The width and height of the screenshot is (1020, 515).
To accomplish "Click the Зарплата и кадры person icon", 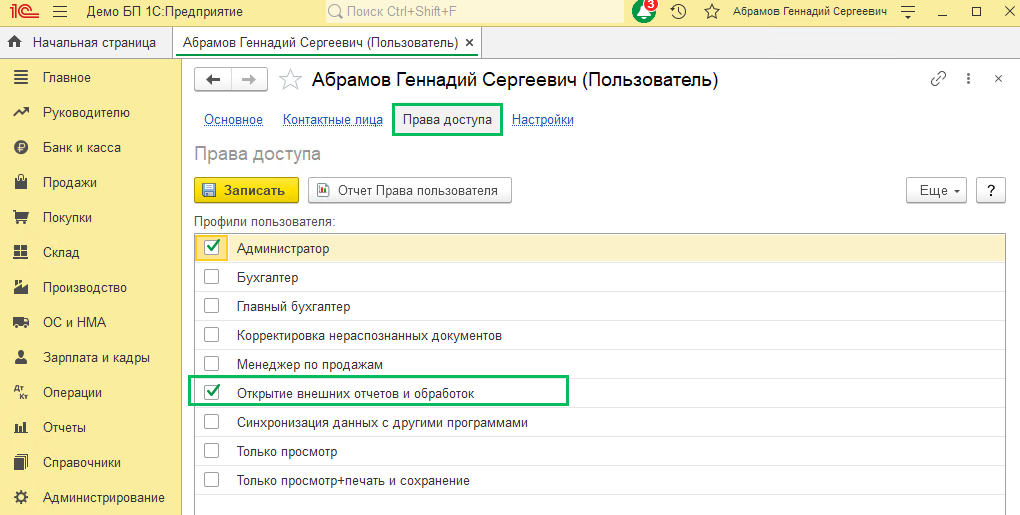I will (x=21, y=357).
